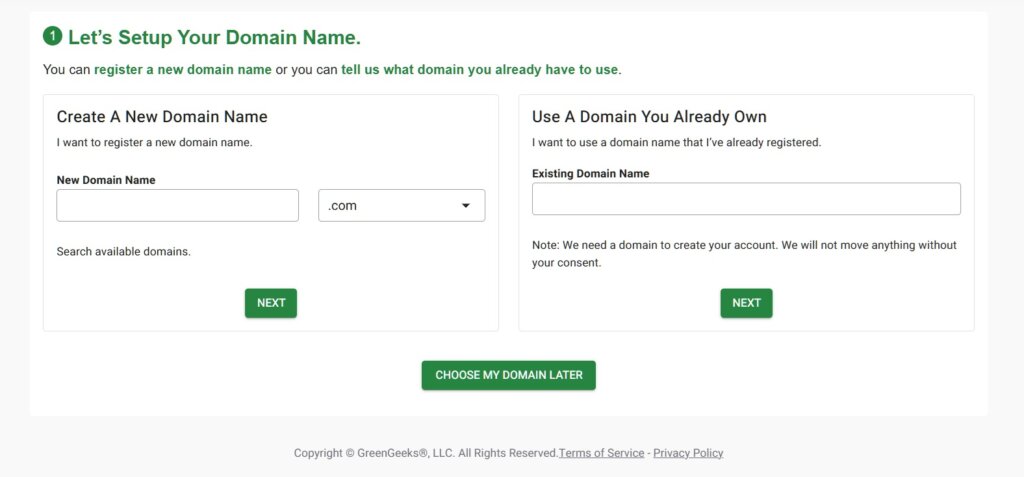Click the "Let's Setup Your Domain Name" title
This screenshot has height=477, width=1024.
(214, 38)
